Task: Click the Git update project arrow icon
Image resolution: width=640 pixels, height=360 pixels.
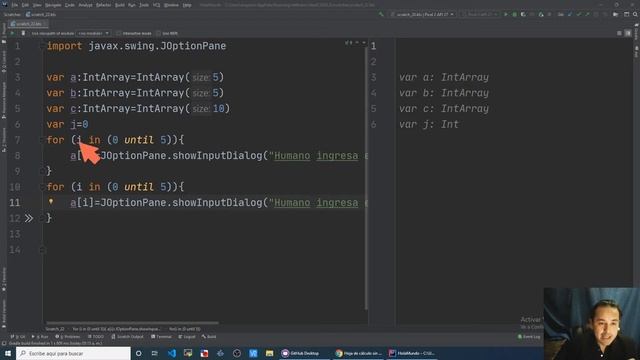Action: tap(570, 14)
